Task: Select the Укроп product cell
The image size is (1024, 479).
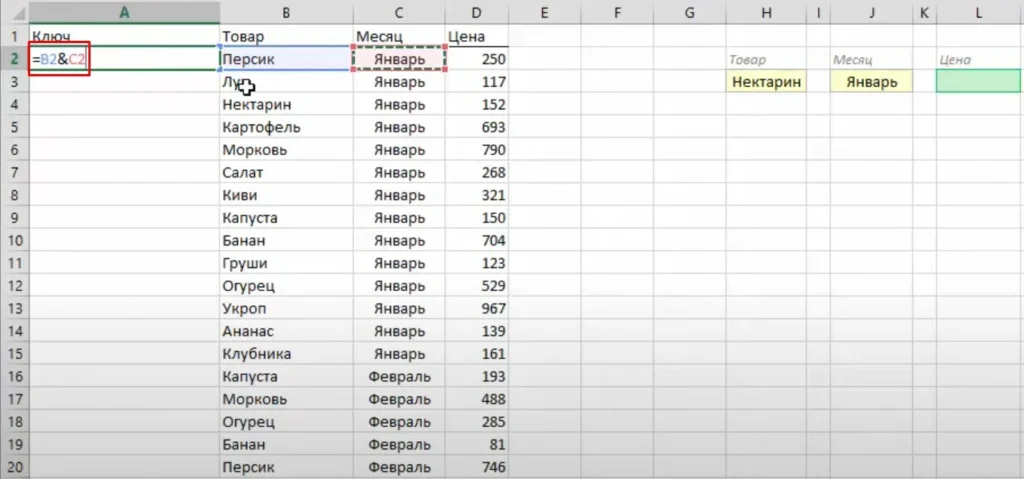Action: tap(285, 308)
